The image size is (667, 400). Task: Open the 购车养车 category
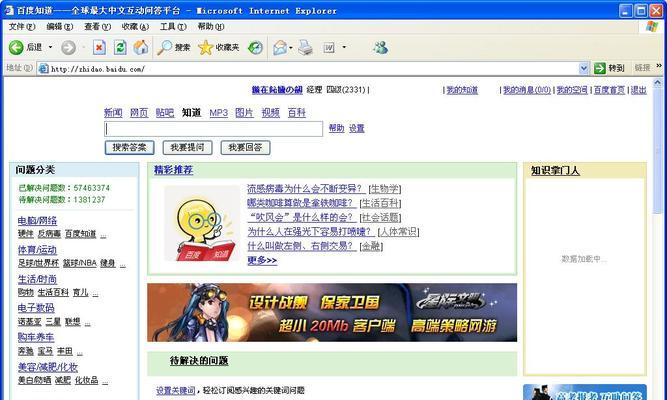36,337
